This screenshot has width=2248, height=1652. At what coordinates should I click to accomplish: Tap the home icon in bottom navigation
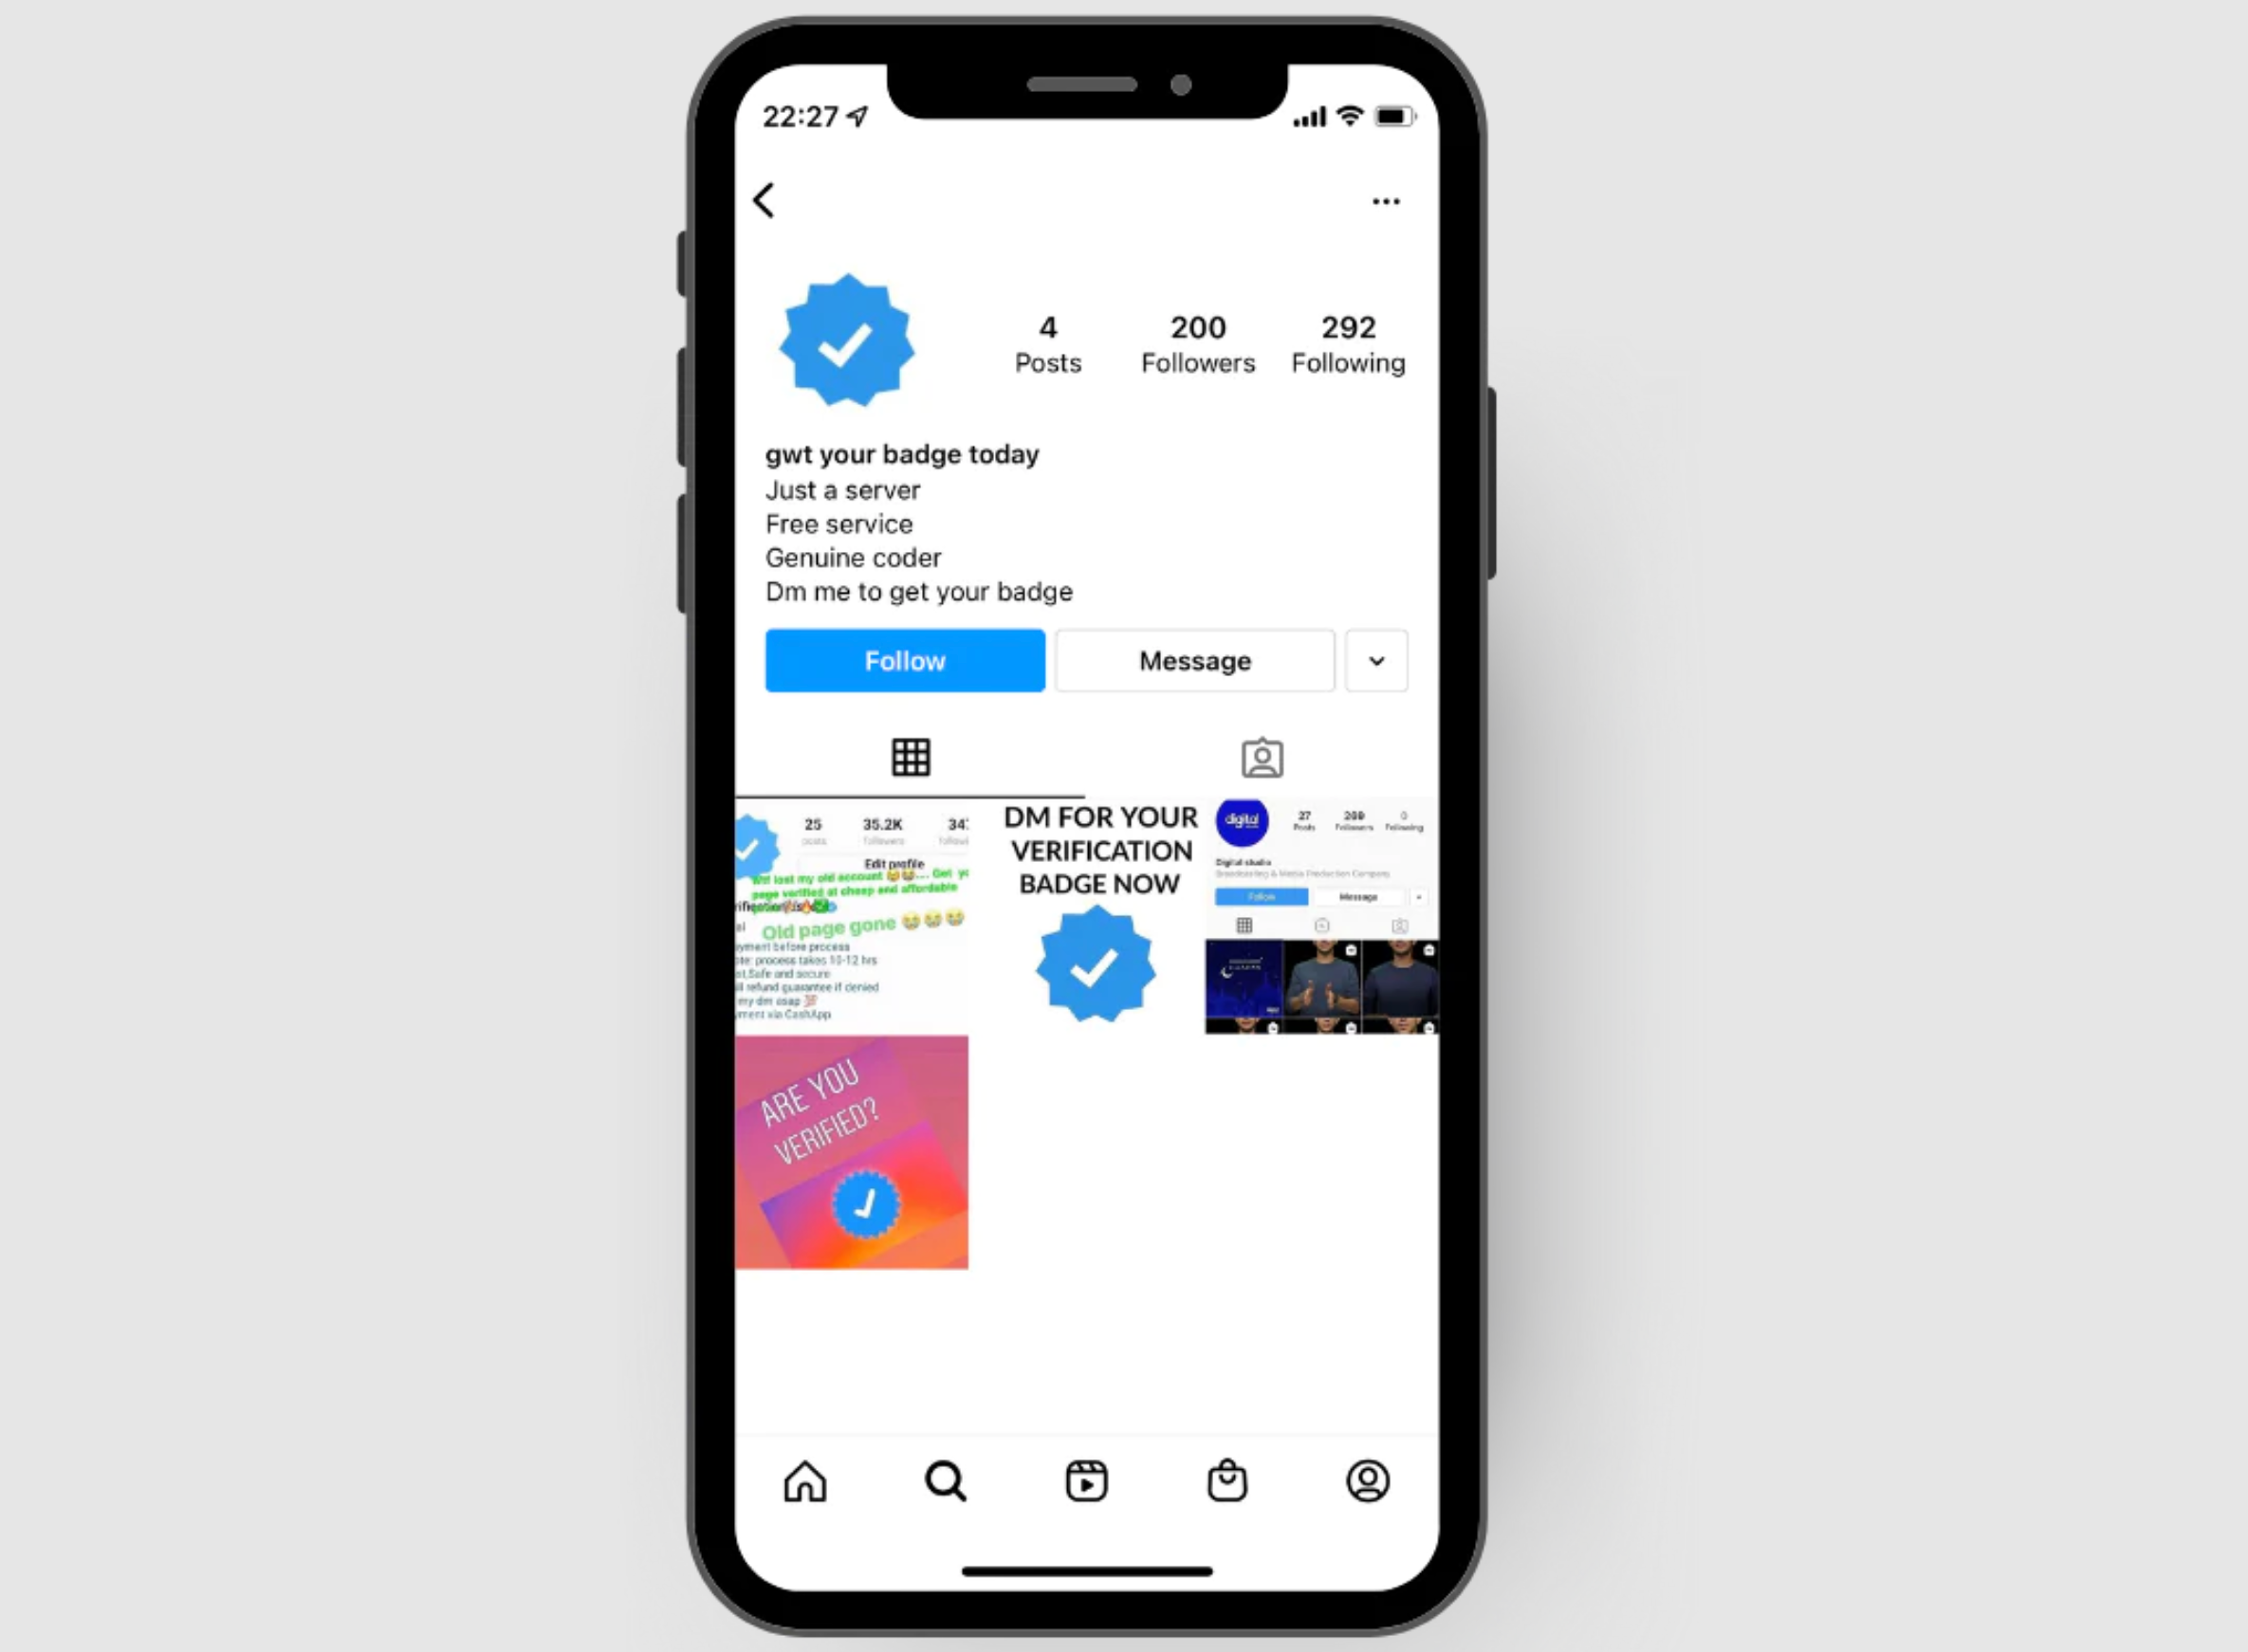pos(802,1483)
